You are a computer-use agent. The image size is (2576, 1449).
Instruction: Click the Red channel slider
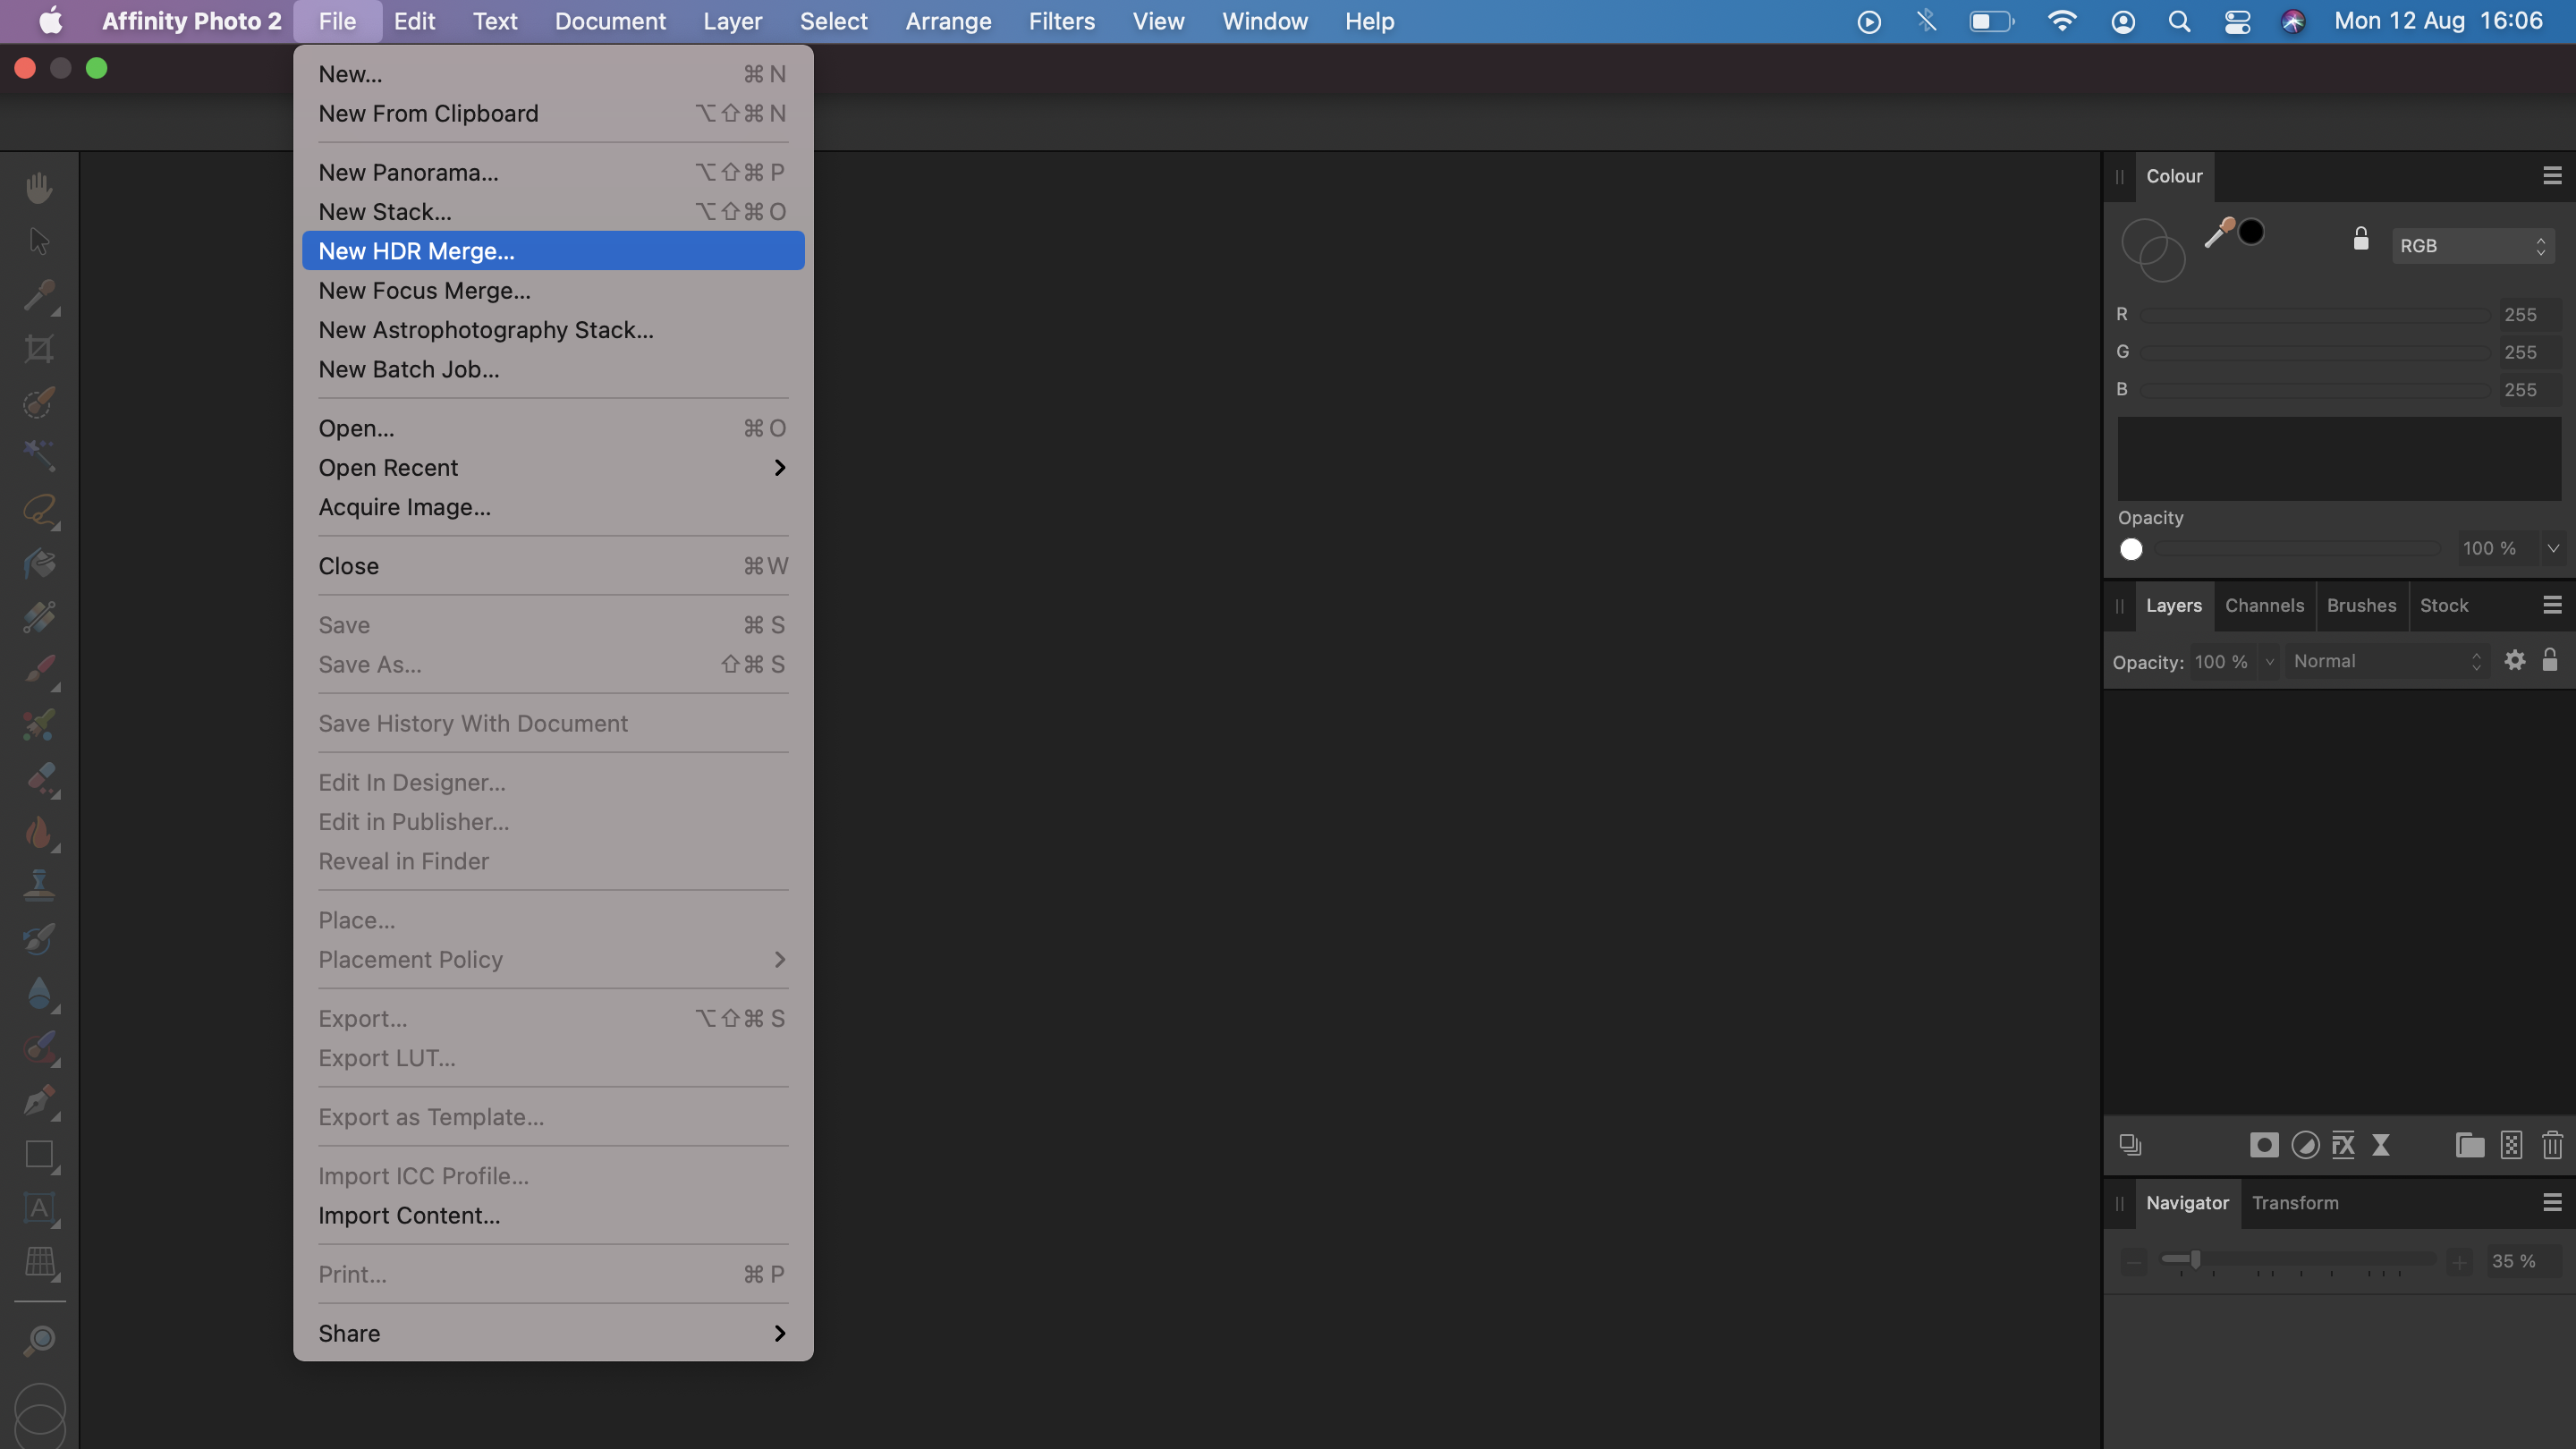click(2313, 315)
